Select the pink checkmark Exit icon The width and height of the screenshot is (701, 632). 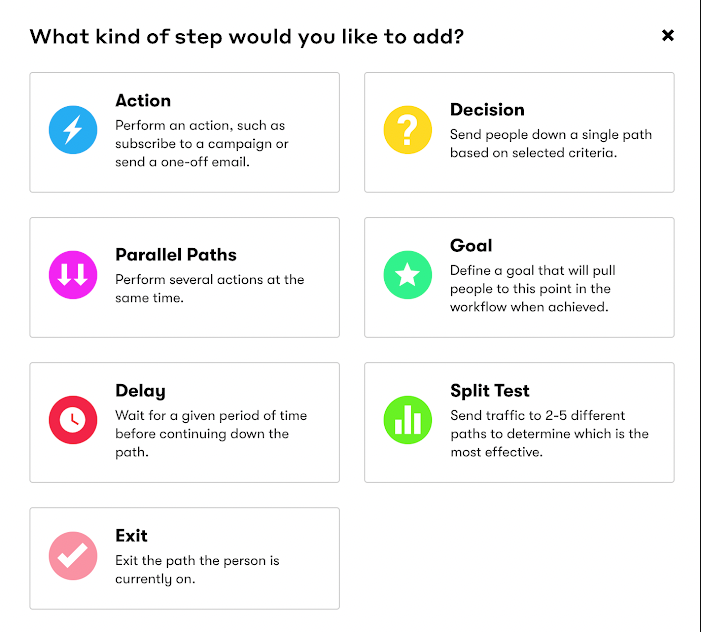pyautogui.click(x=73, y=556)
